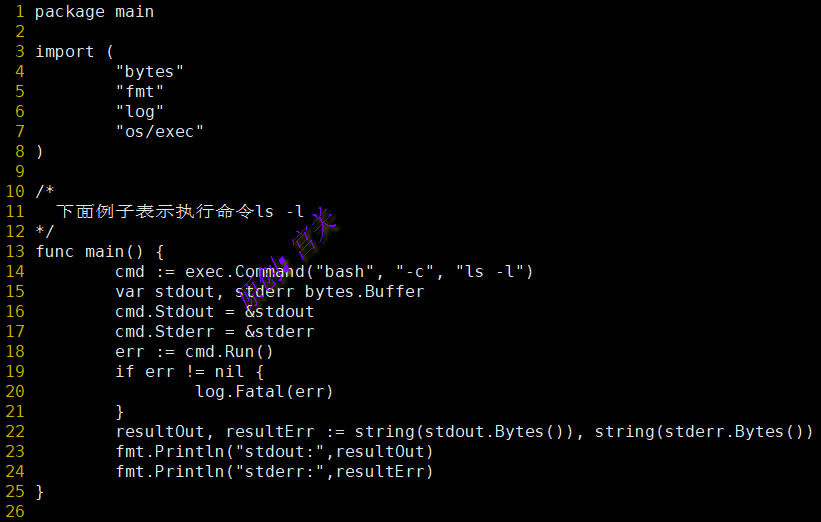Click the &stdout assignment value
821x522 pixels.
coord(279,312)
